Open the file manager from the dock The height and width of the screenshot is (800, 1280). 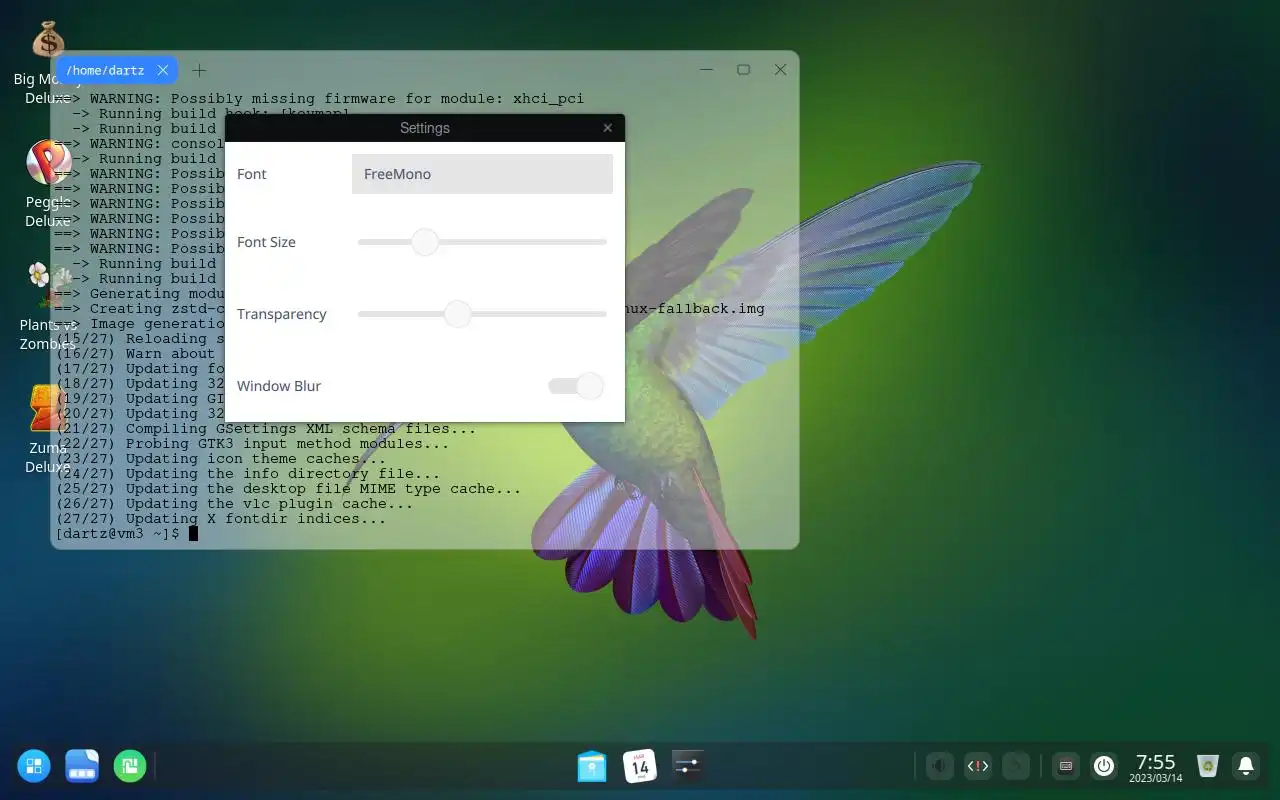coord(592,766)
